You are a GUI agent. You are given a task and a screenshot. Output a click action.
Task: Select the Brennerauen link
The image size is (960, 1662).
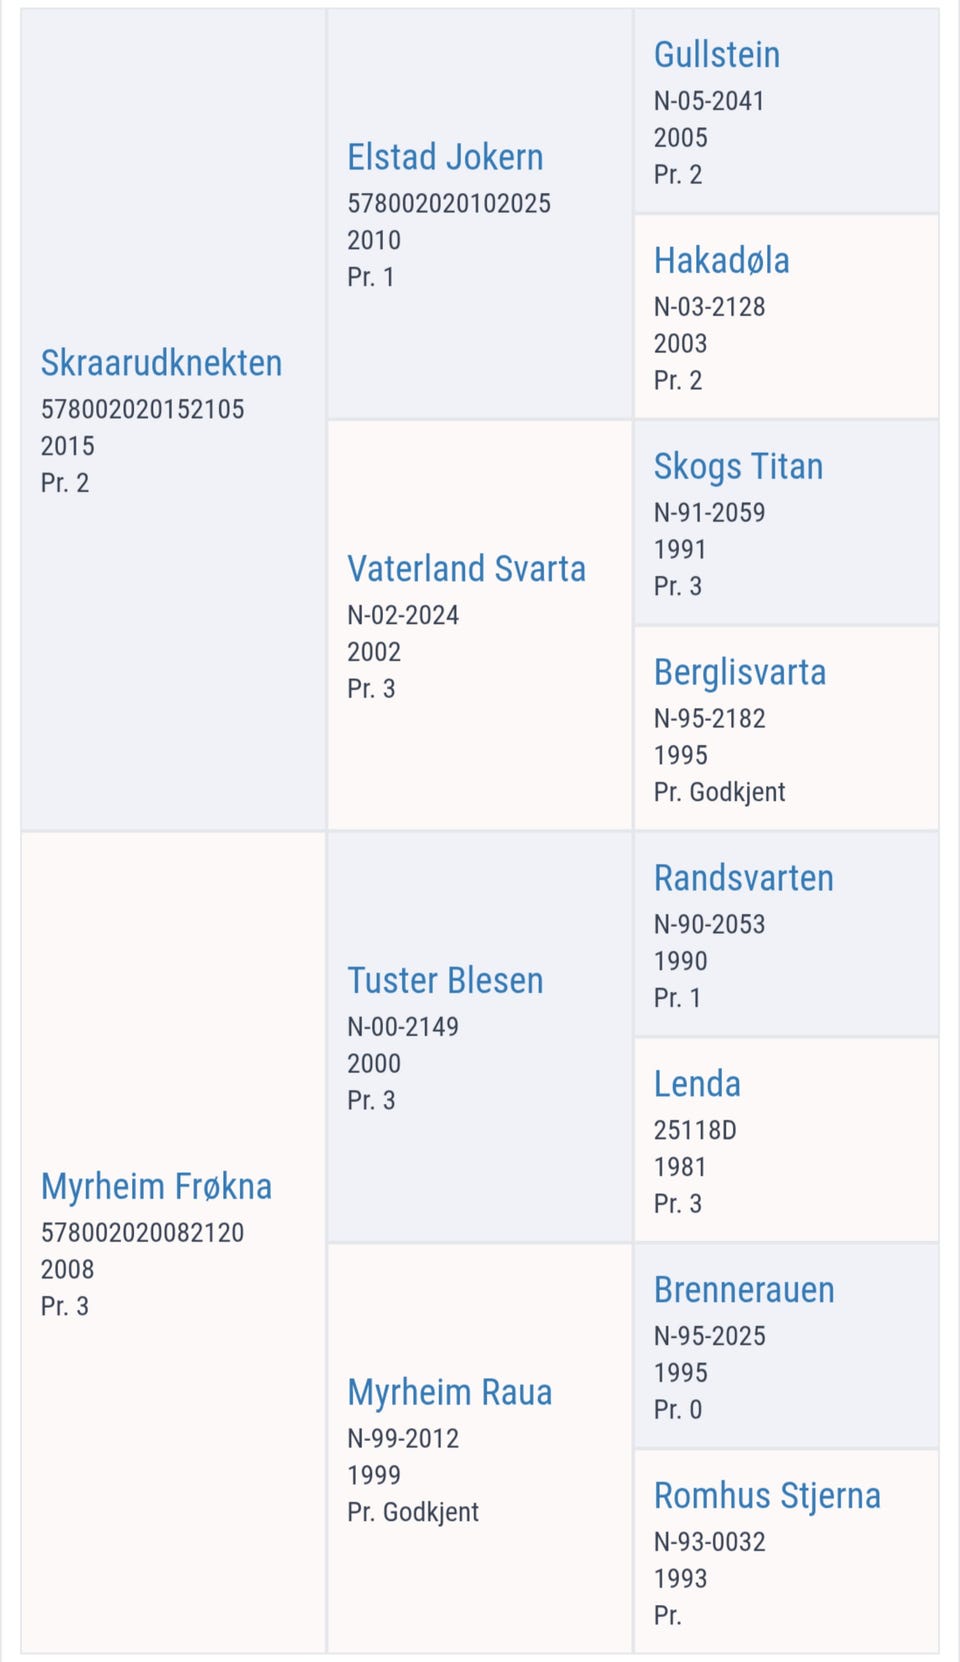coord(744,1290)
